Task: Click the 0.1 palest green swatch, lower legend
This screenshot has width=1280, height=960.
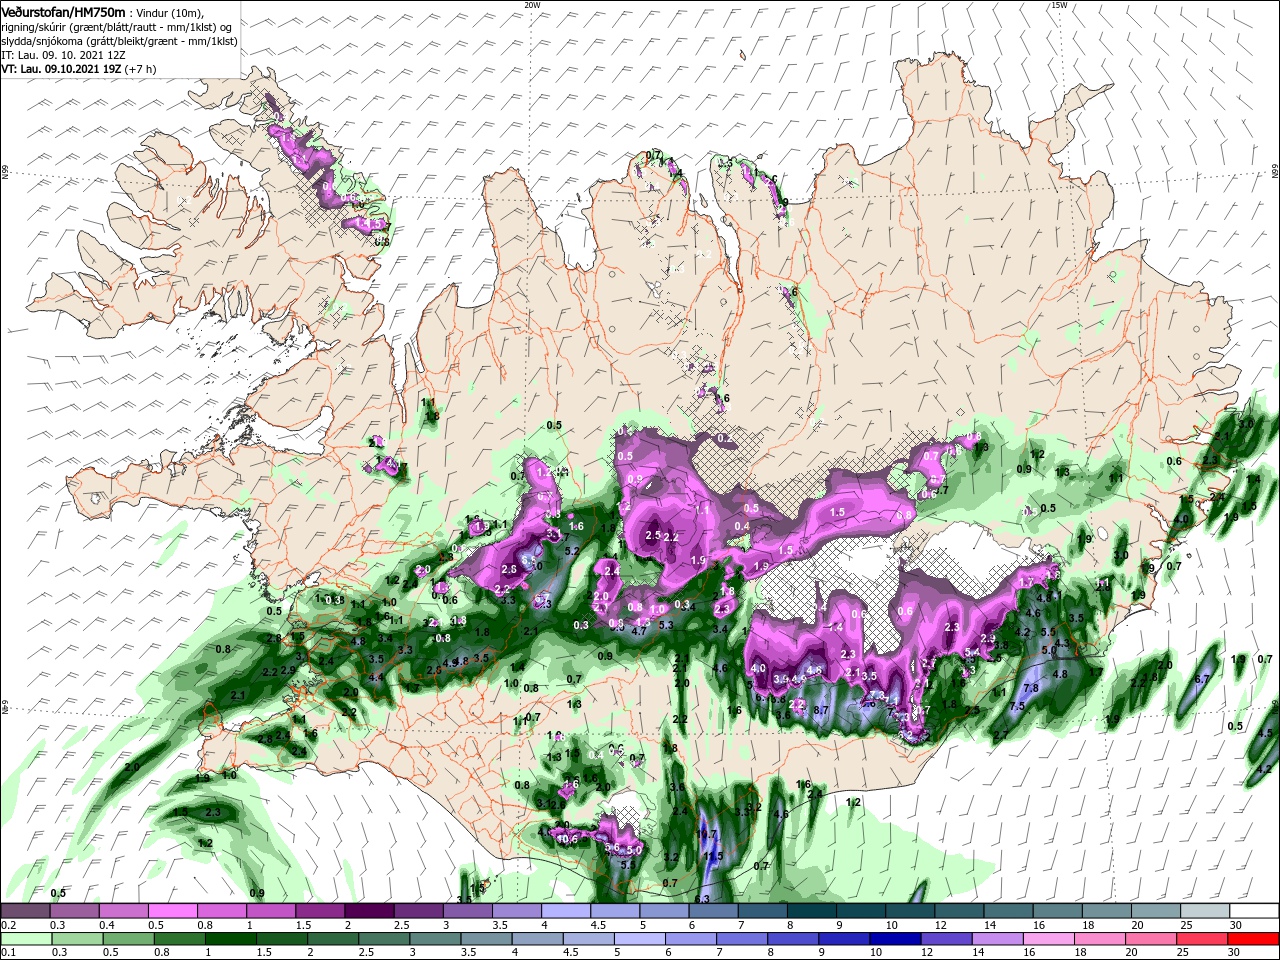Action: tap(26, 938)
